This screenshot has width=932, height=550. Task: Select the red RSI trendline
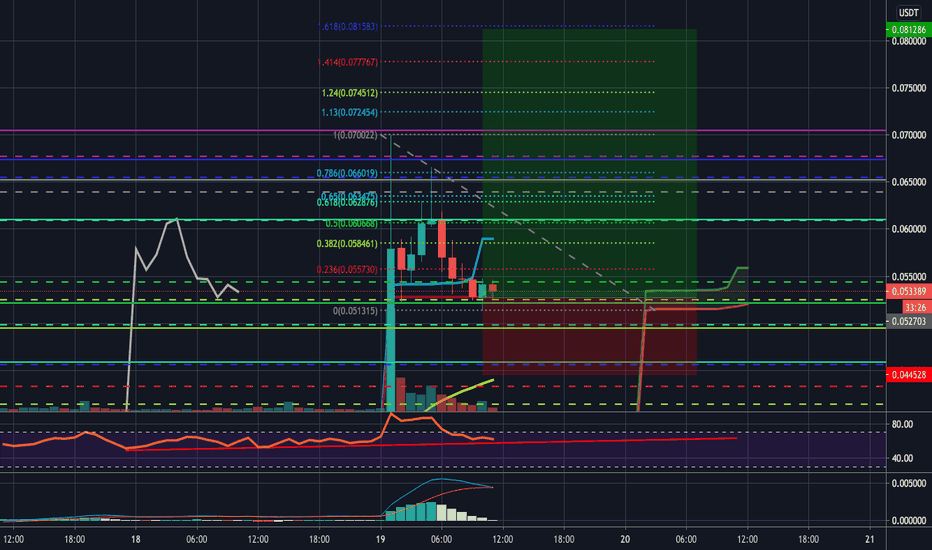pos(432,444)
